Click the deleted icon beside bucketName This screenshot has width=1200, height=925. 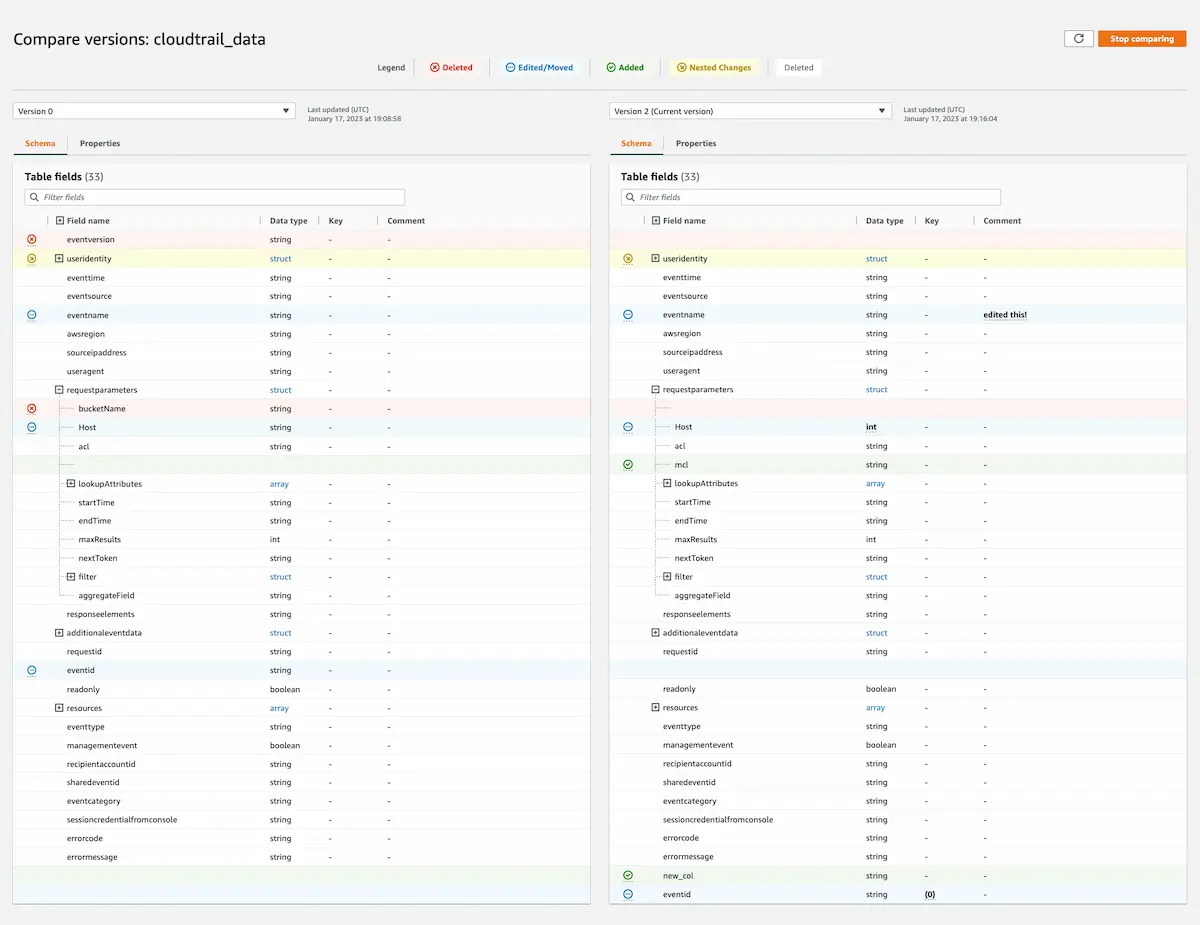coord(29,408)
